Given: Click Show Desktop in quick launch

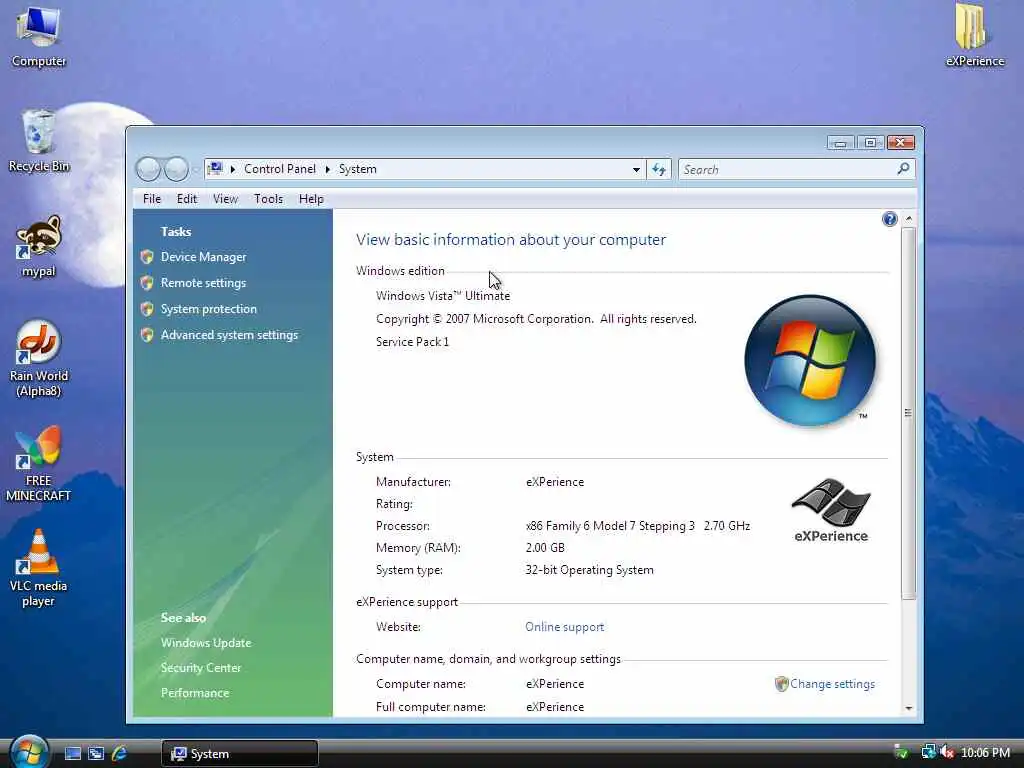Looking at the screenshot, I should [x=72, y=754].
